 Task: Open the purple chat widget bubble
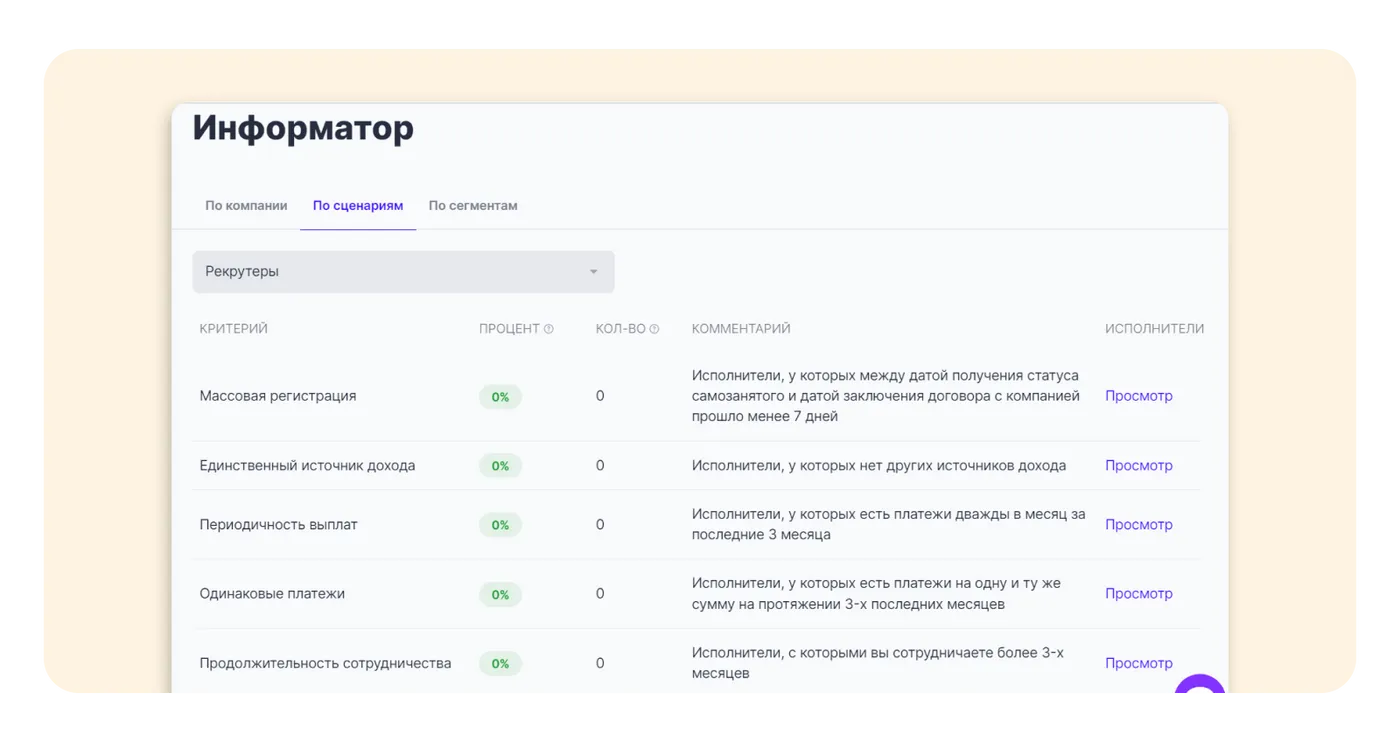tap(1199, 688)
